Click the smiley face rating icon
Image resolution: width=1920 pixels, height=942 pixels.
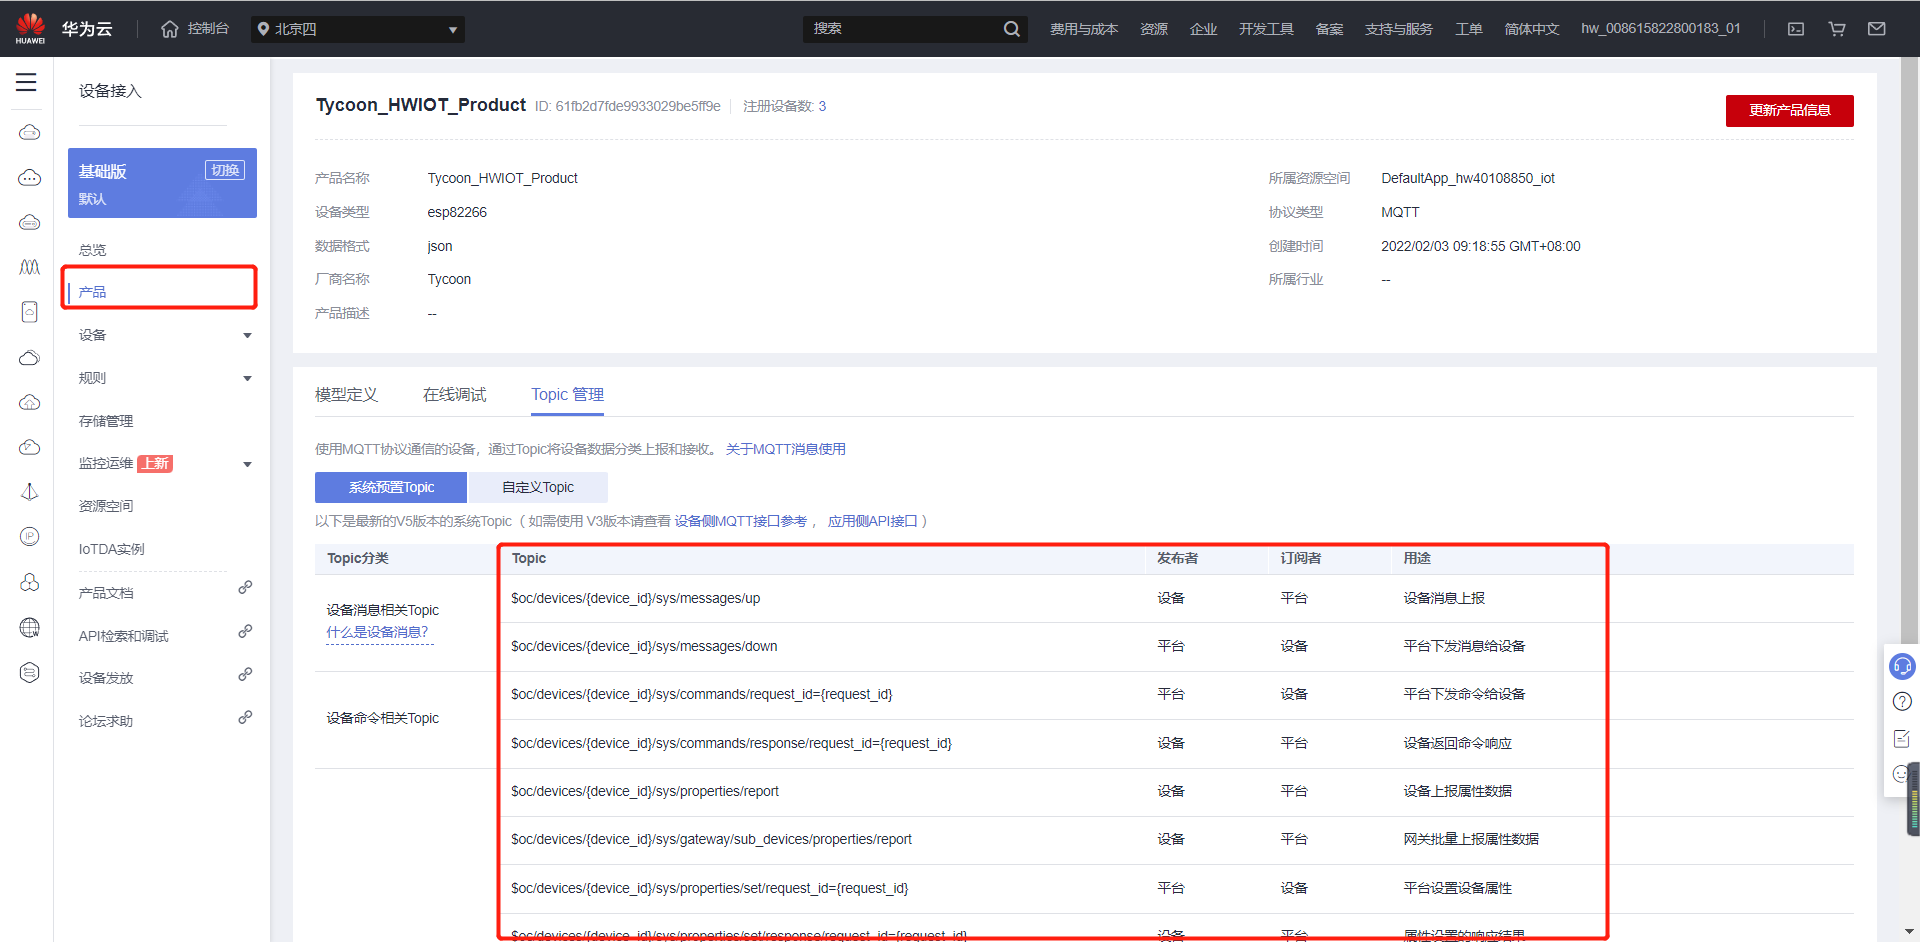(x=1900, y=774)
